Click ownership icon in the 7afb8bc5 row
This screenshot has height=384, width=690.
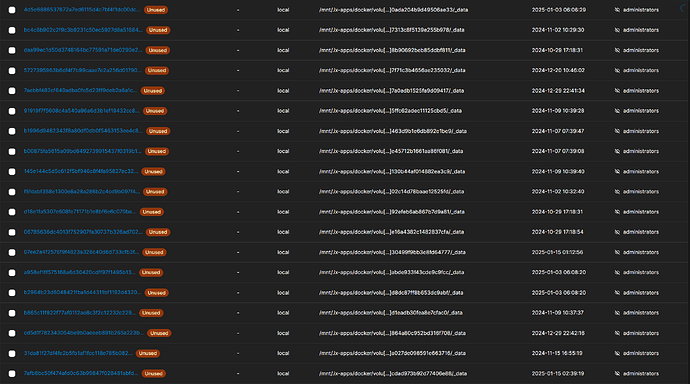[617, 373]
